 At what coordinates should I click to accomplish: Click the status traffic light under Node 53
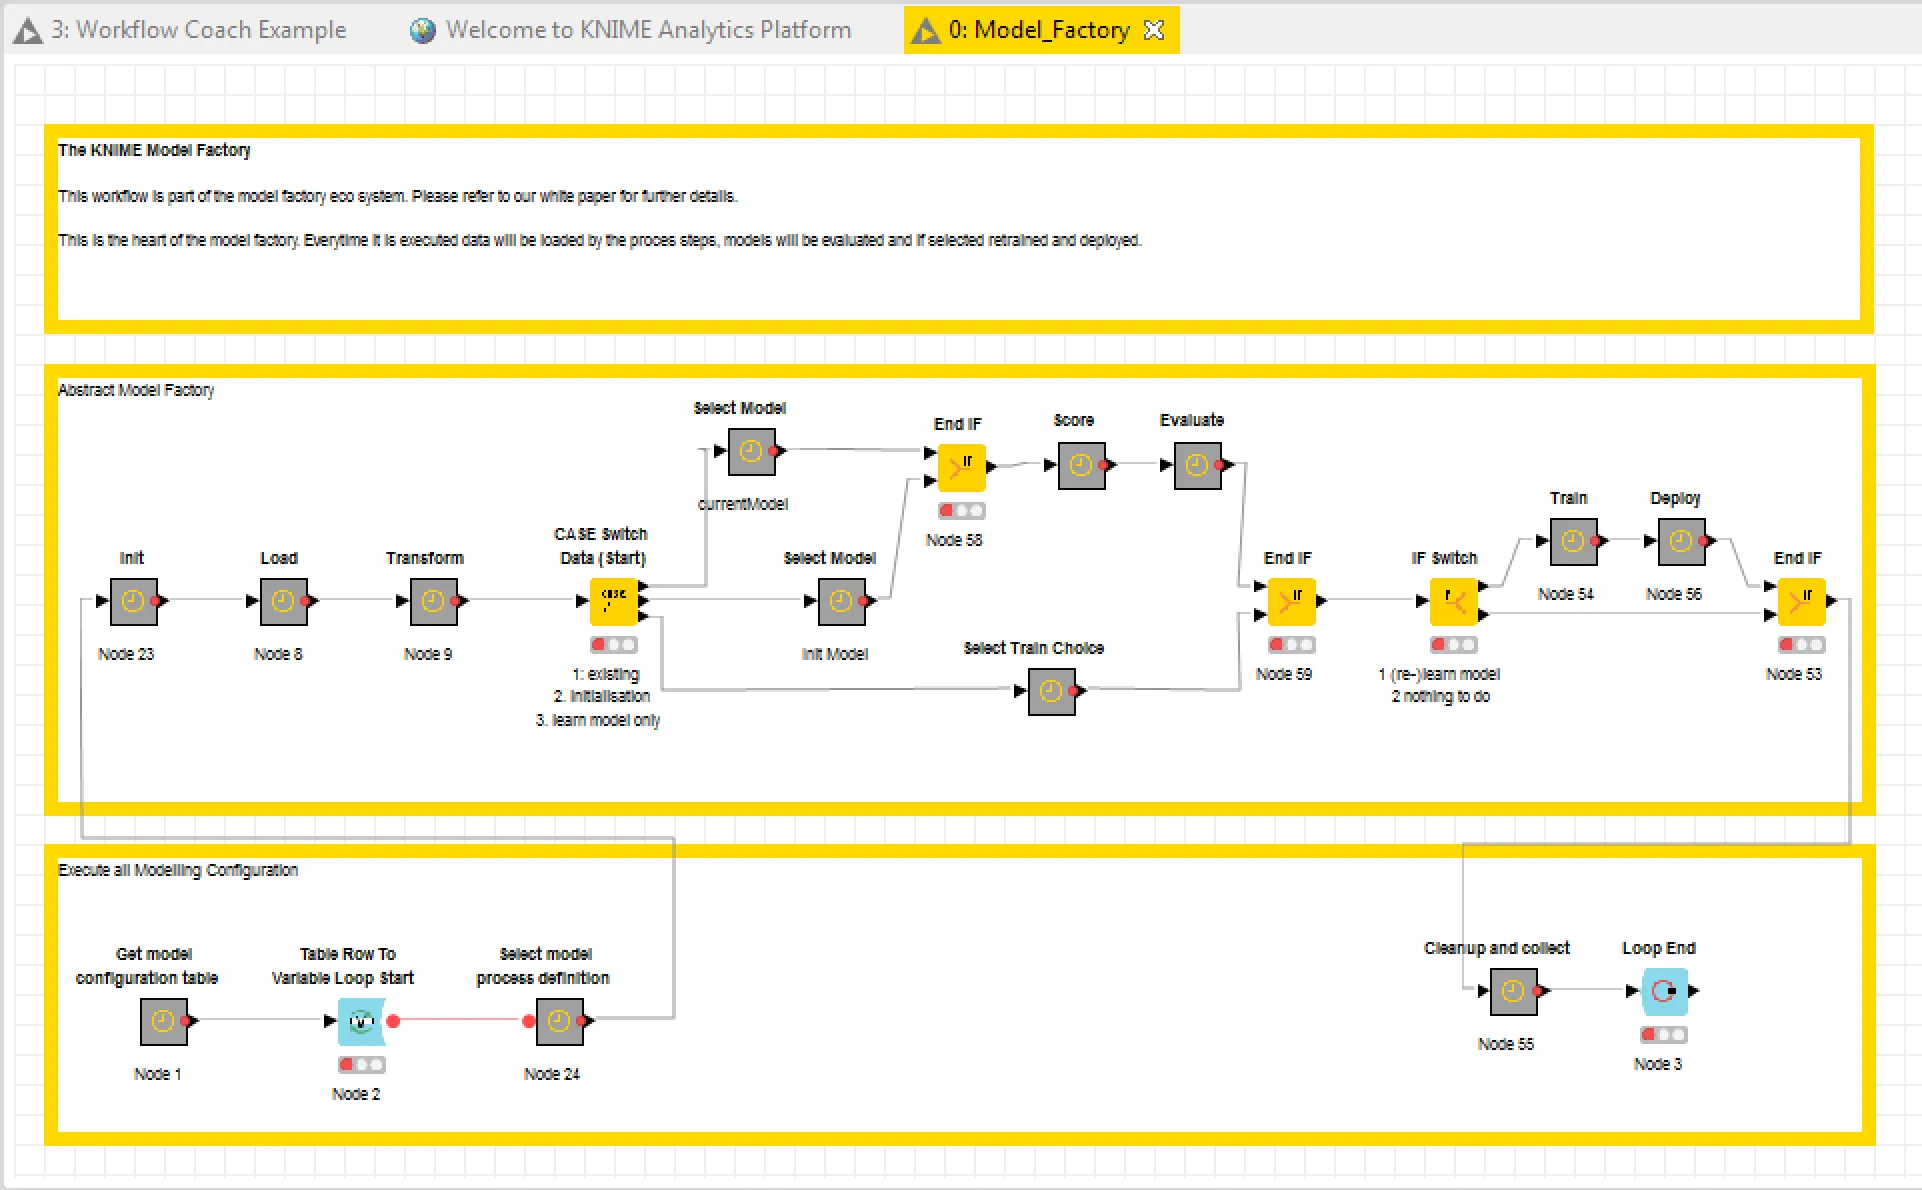click(x=1801, y=645)
